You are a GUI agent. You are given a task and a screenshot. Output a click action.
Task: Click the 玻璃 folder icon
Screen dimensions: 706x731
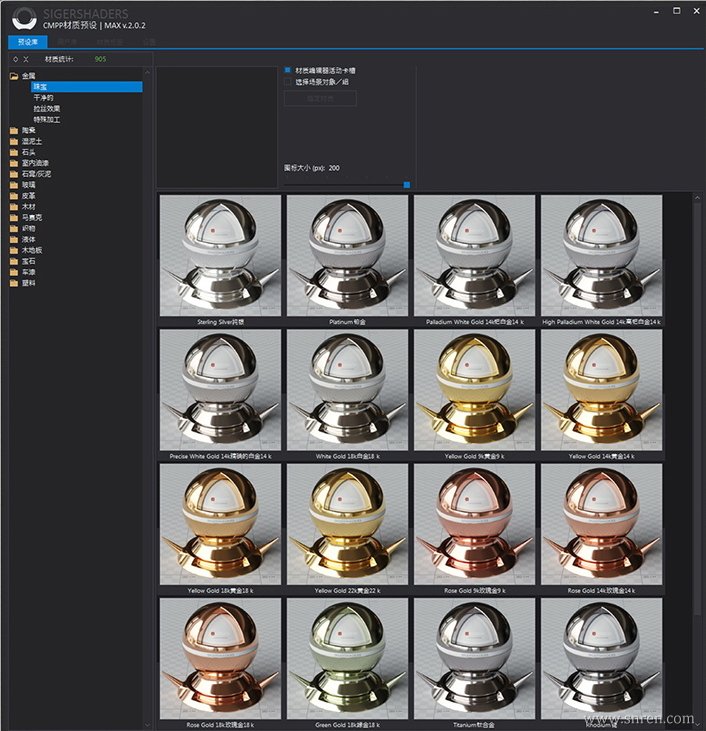[14, 184]
